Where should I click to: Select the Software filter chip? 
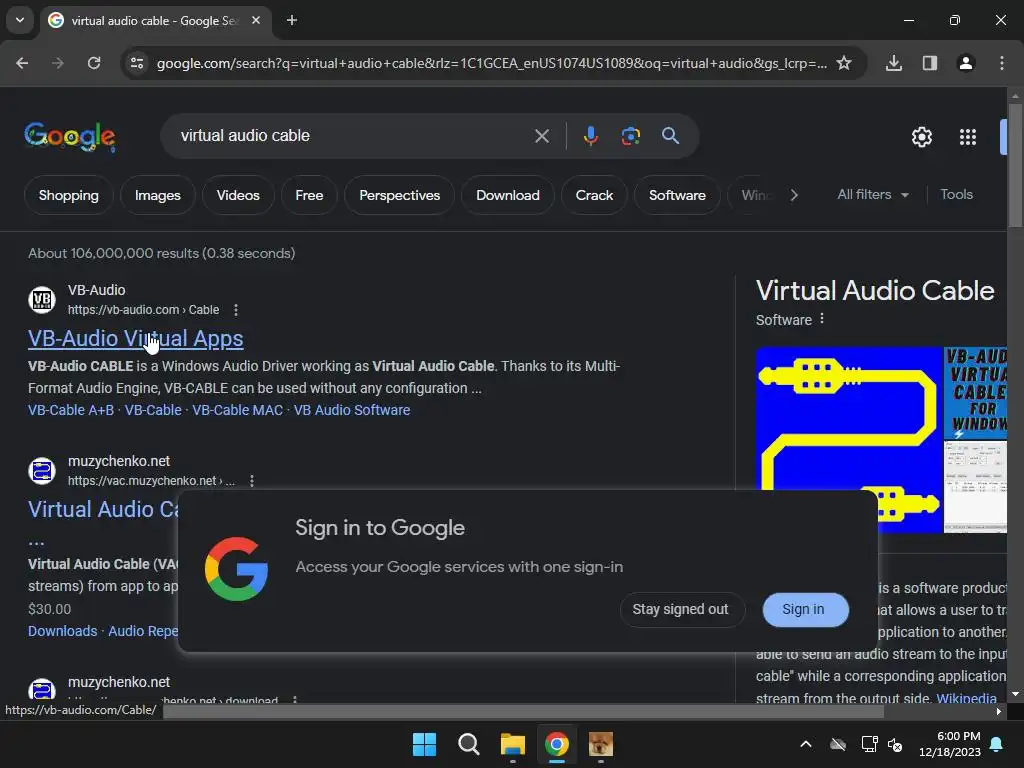[x=677, y=195]
